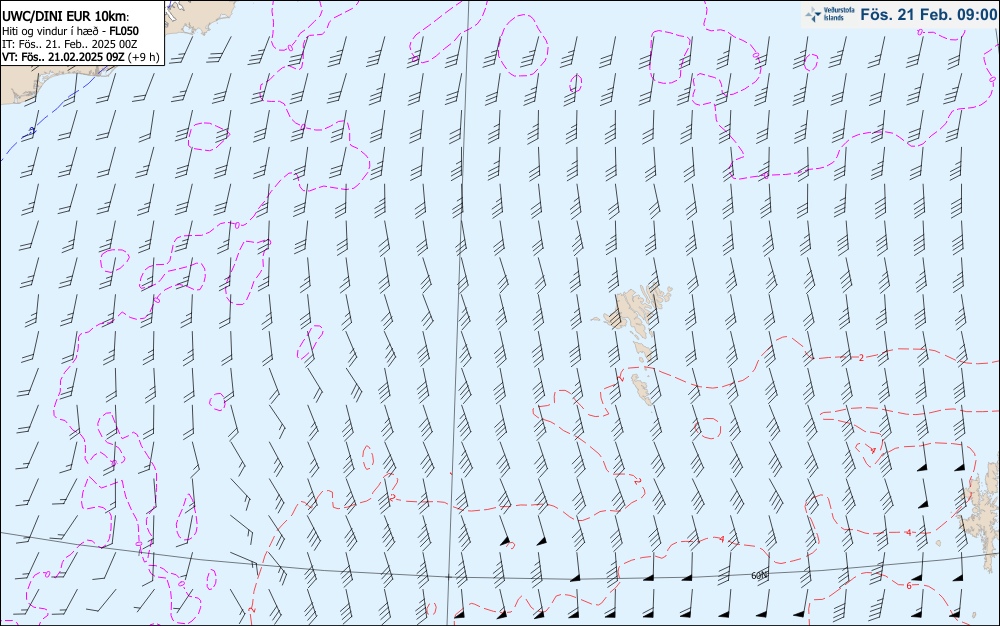Click the Veðurstofa Íslands logo
The width and height of the screenshot is (1000, 626).
[x=829, y=14]
